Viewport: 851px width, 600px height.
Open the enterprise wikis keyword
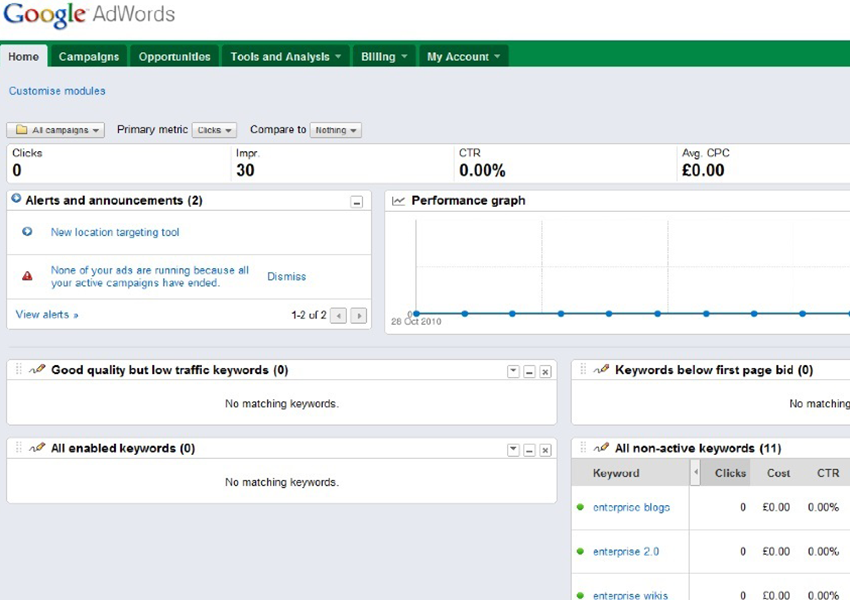click(x=630, y=595)
